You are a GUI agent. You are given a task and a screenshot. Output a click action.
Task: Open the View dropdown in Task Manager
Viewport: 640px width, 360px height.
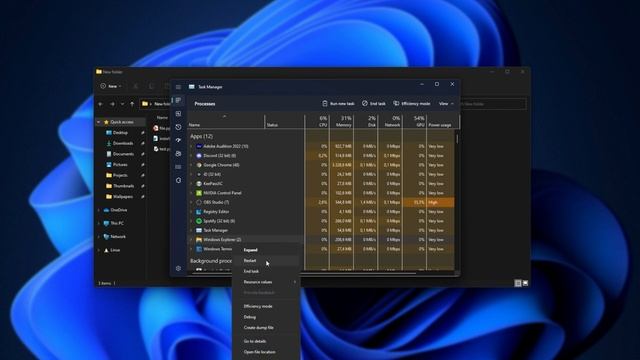click(x=446, y=104)
